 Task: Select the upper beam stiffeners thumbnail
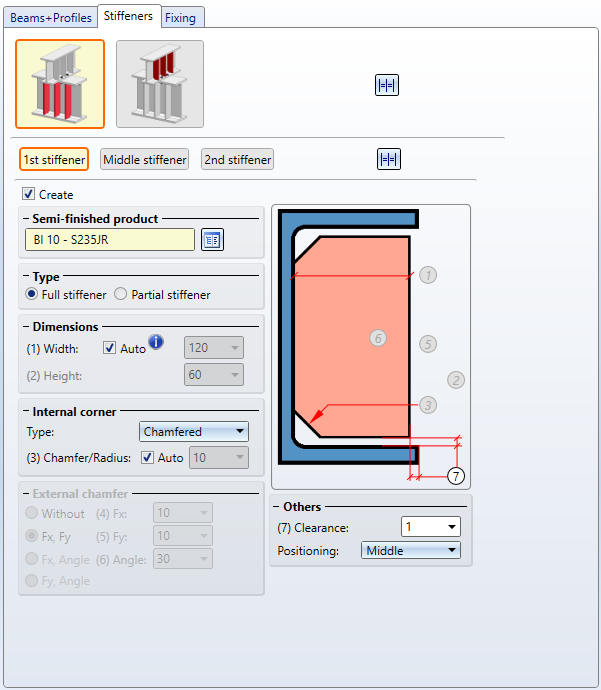click(x=160, y=84)
